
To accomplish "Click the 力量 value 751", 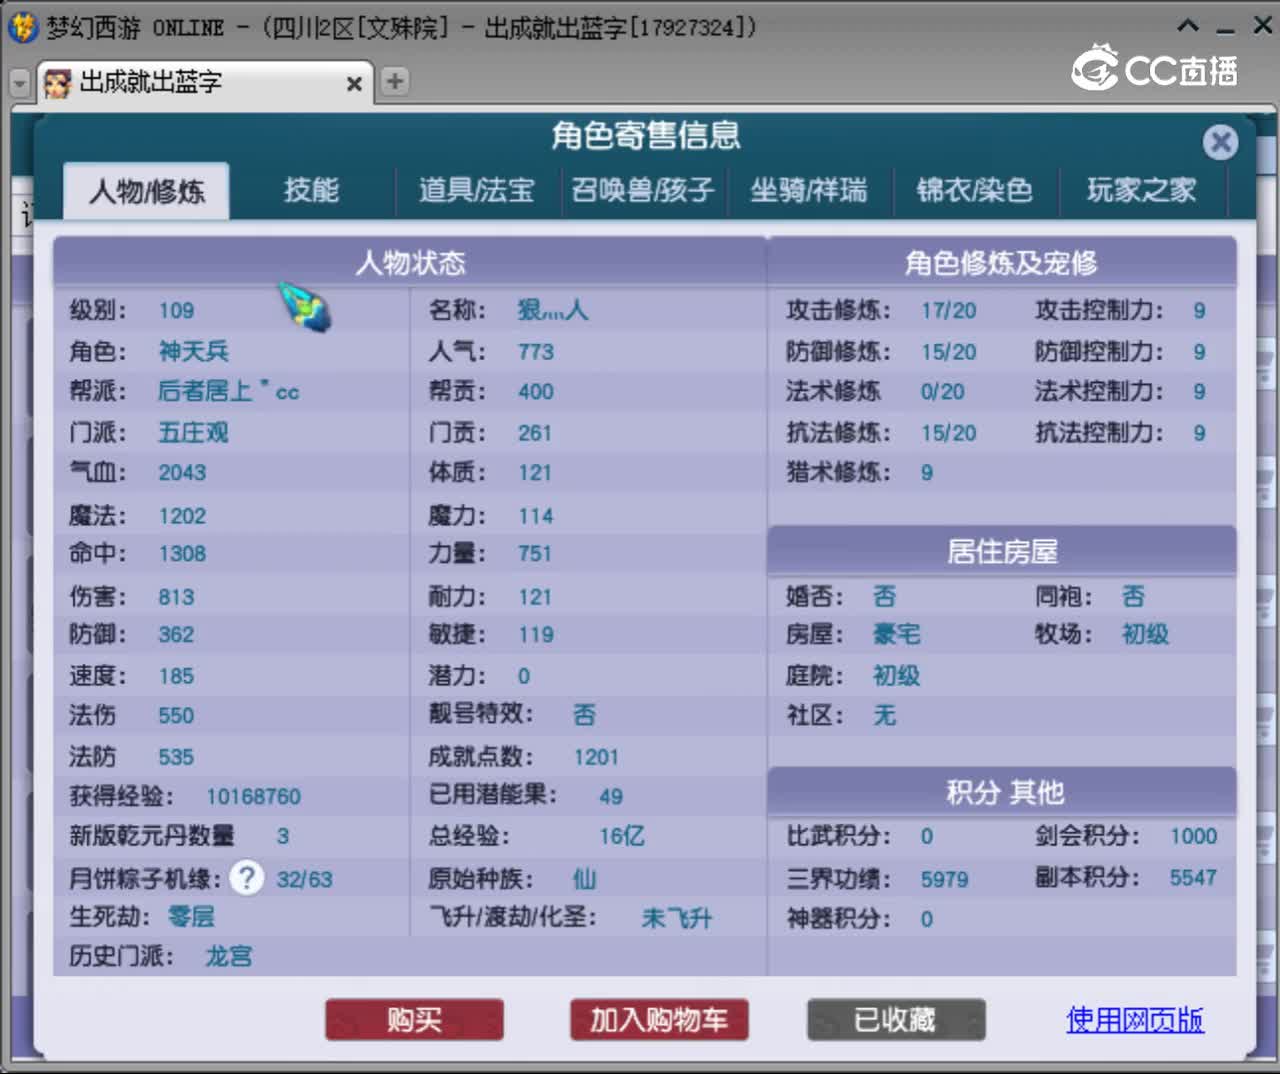I will [535, 554].
